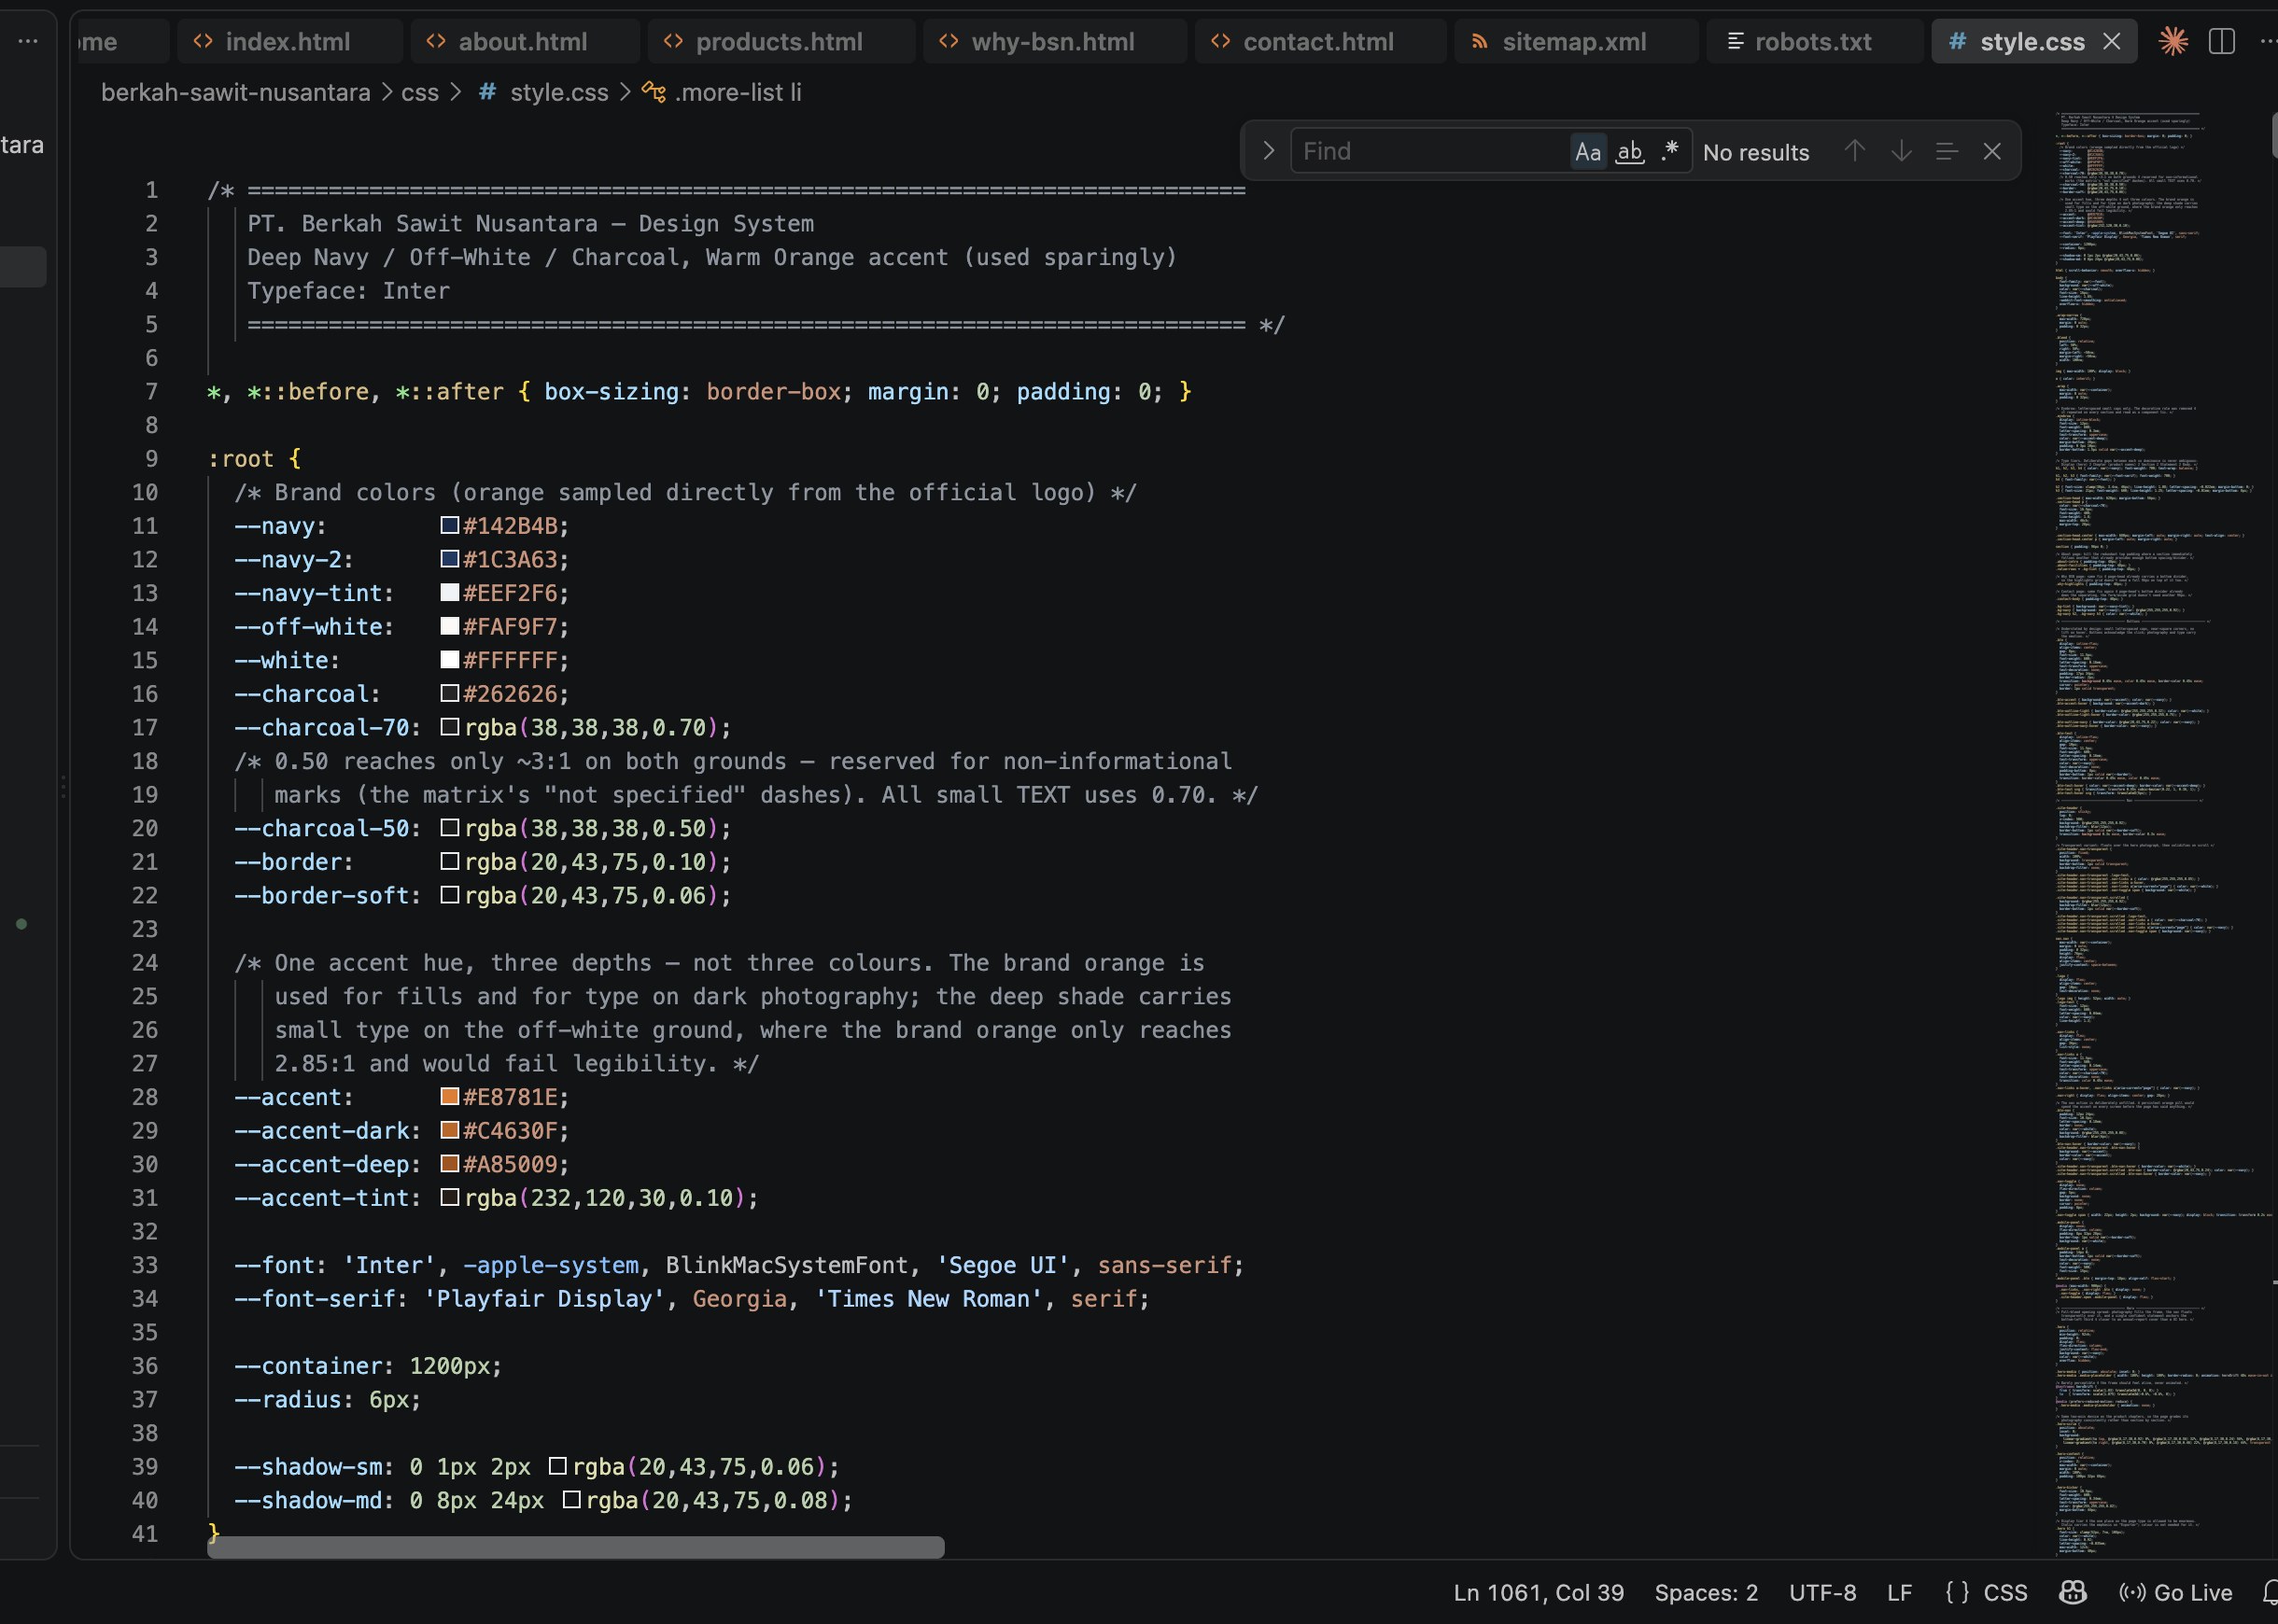Open swatch for --accent #E8781E
The image size is (2278, 1624).
pyautogui.click(x=450, y=1096)
